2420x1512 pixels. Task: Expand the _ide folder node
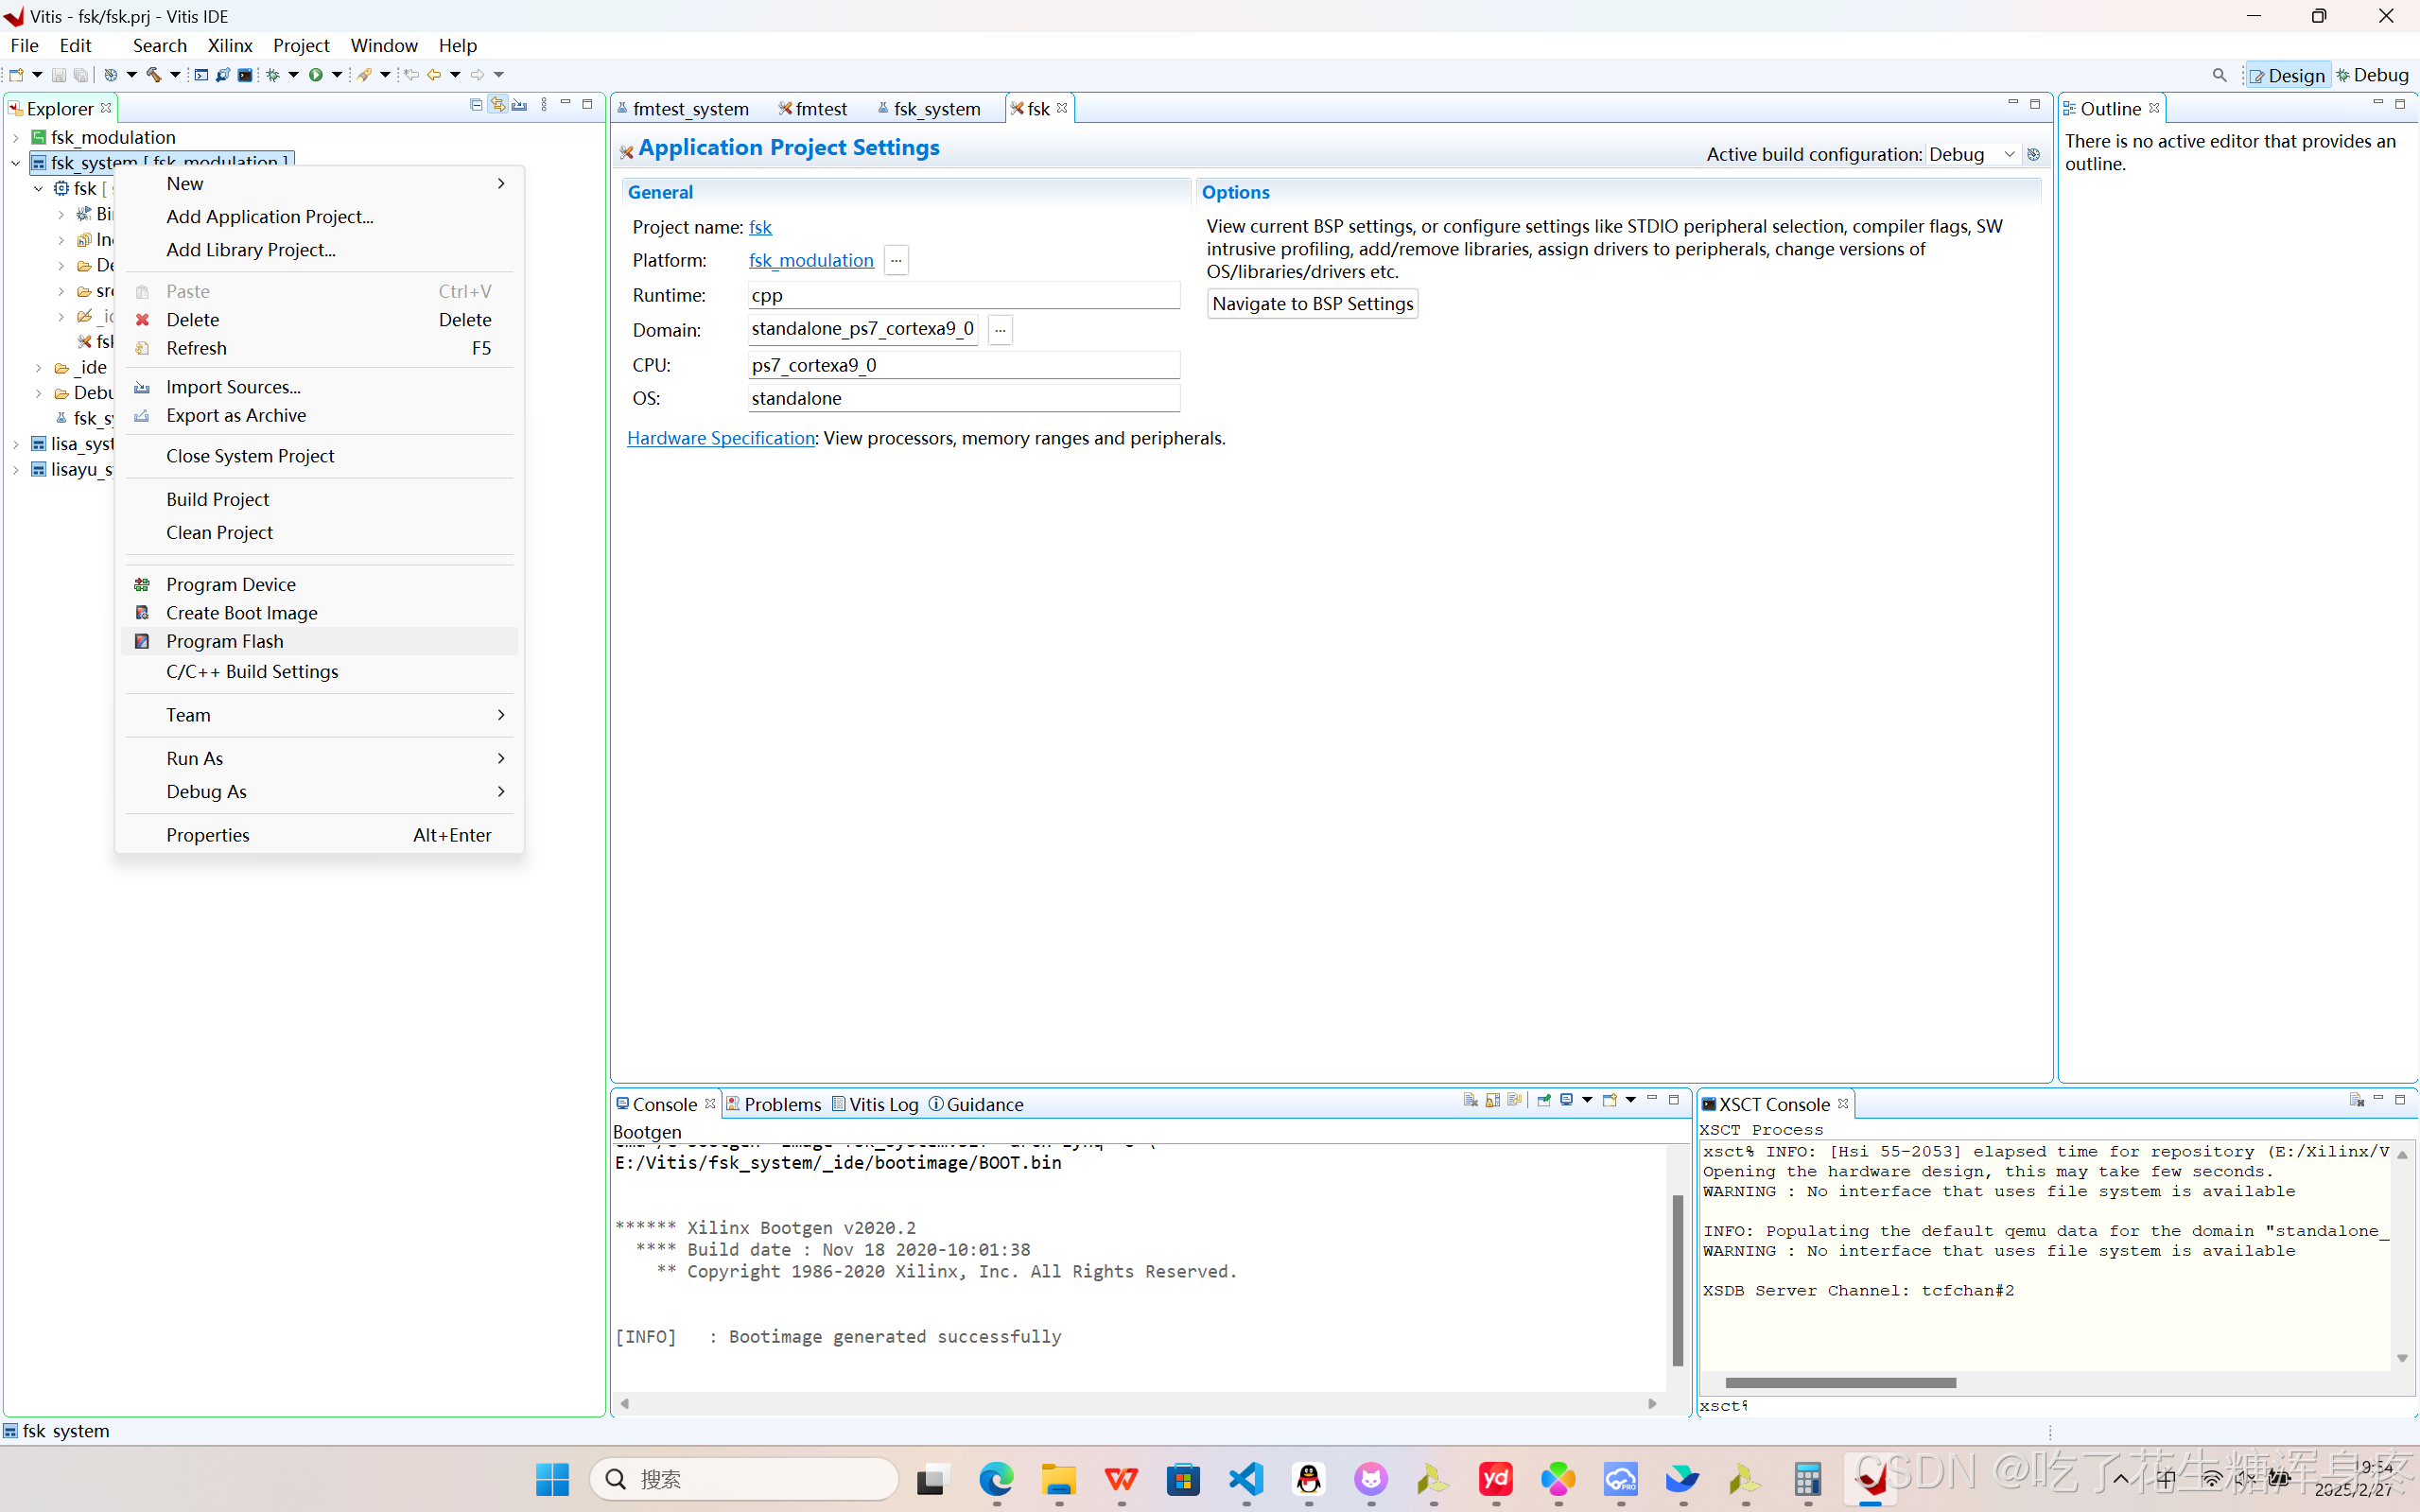pos(38,368)
